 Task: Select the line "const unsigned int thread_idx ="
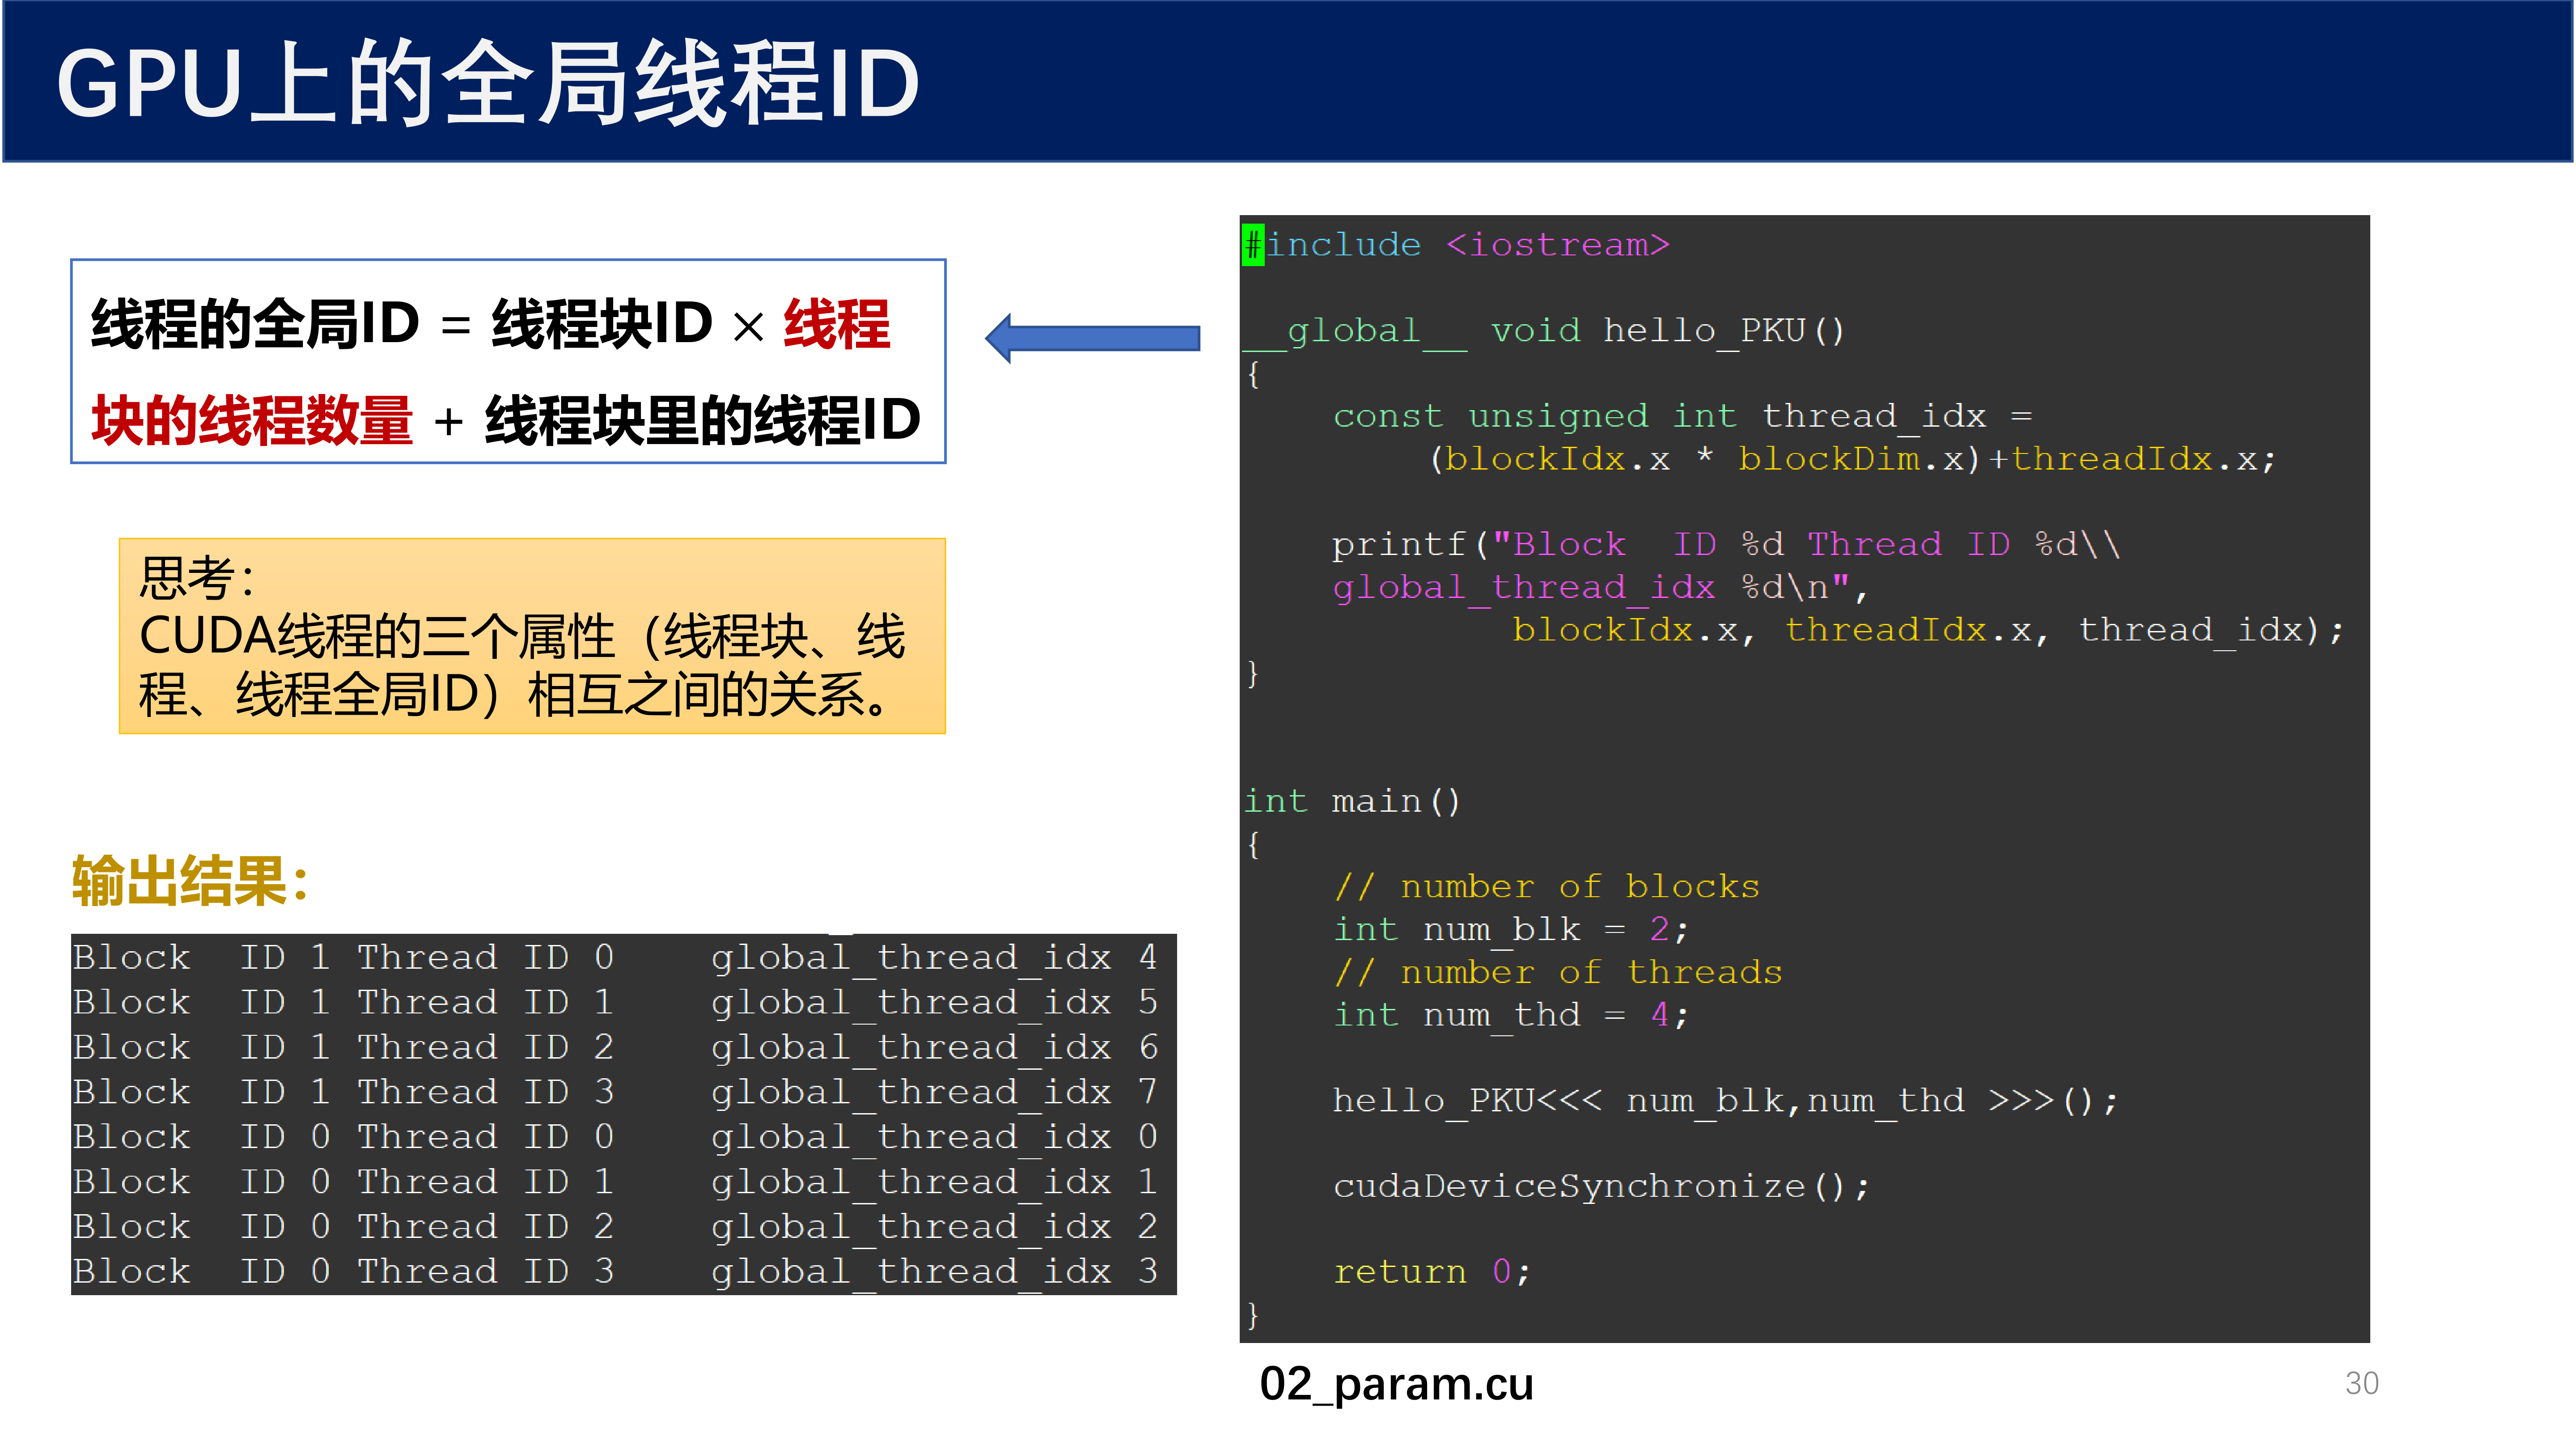pyautogui.click(x=1682, y=416)
